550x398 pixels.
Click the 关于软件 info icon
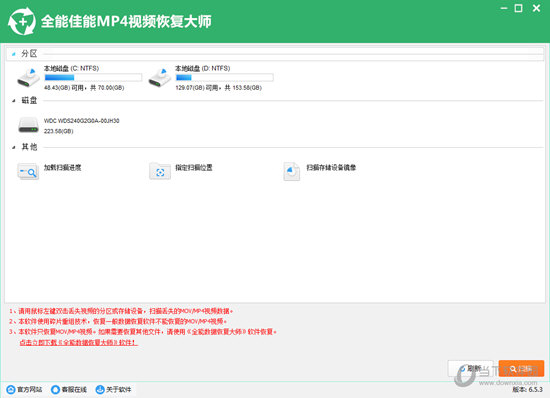click(100, 389)
